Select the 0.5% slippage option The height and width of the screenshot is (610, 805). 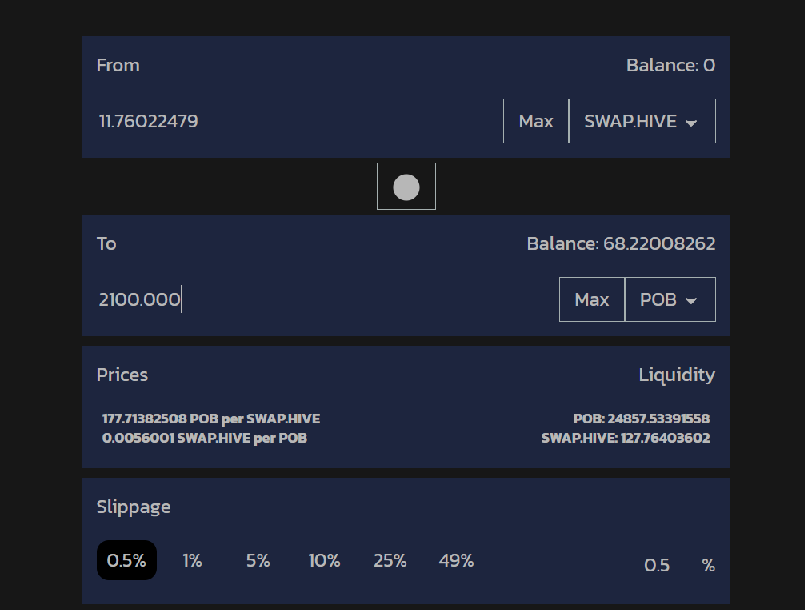point(127,560)
